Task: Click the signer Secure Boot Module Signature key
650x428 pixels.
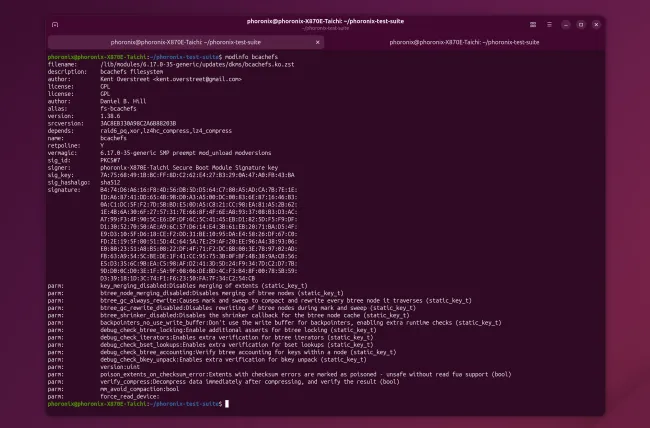Action: pos(189,168)
